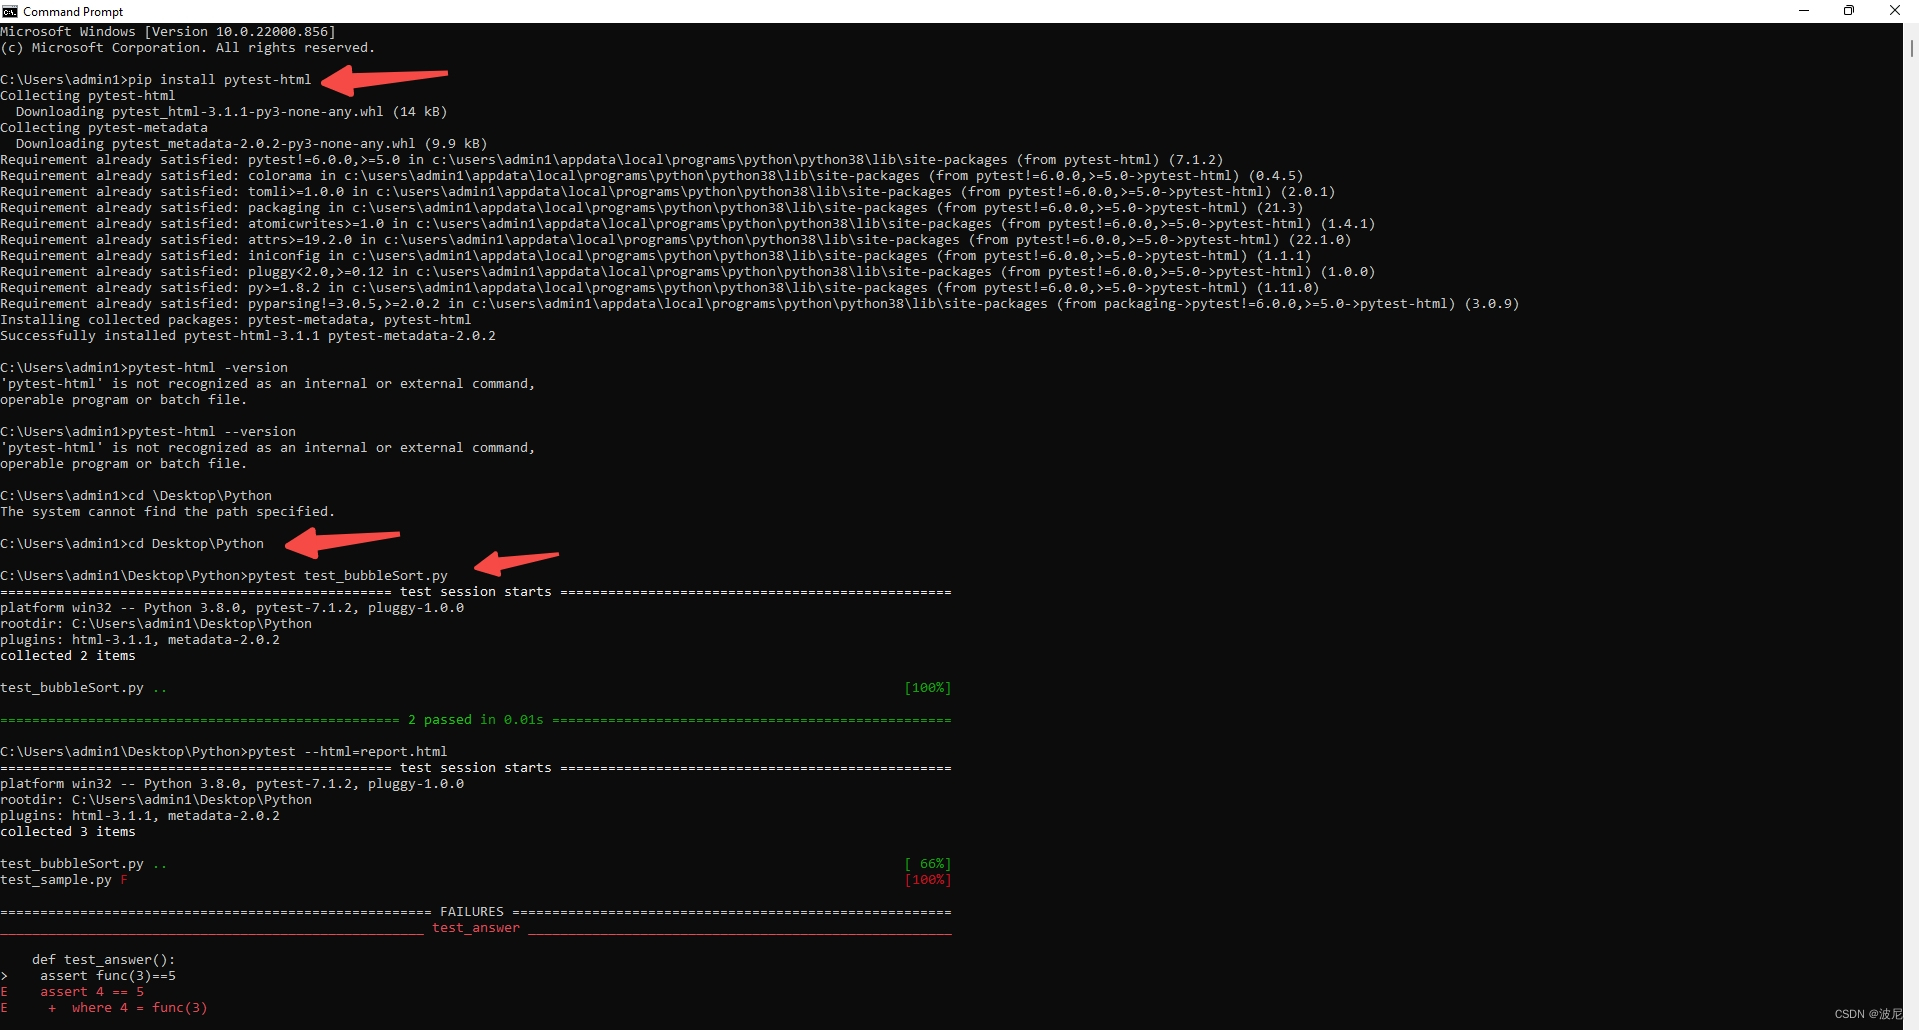
Task: Click the 'test_sample.py F' result line
Action: pos(64,880)
